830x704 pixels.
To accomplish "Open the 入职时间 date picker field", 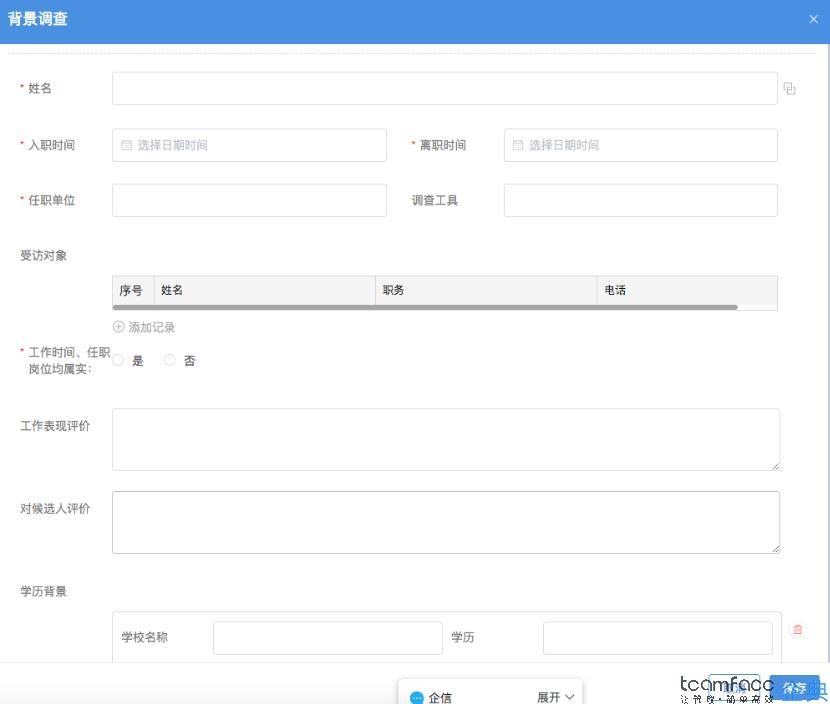I will click(249, 145).
